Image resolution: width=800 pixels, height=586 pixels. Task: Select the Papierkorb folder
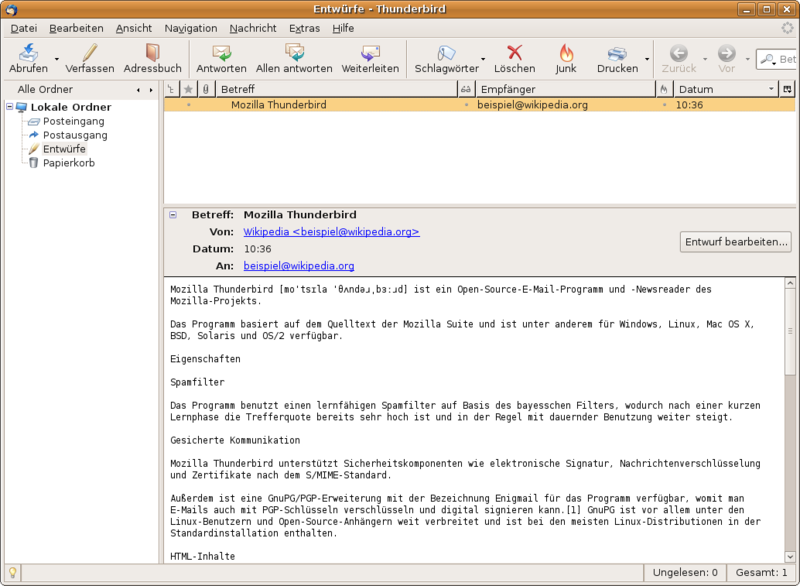(68, 163)
